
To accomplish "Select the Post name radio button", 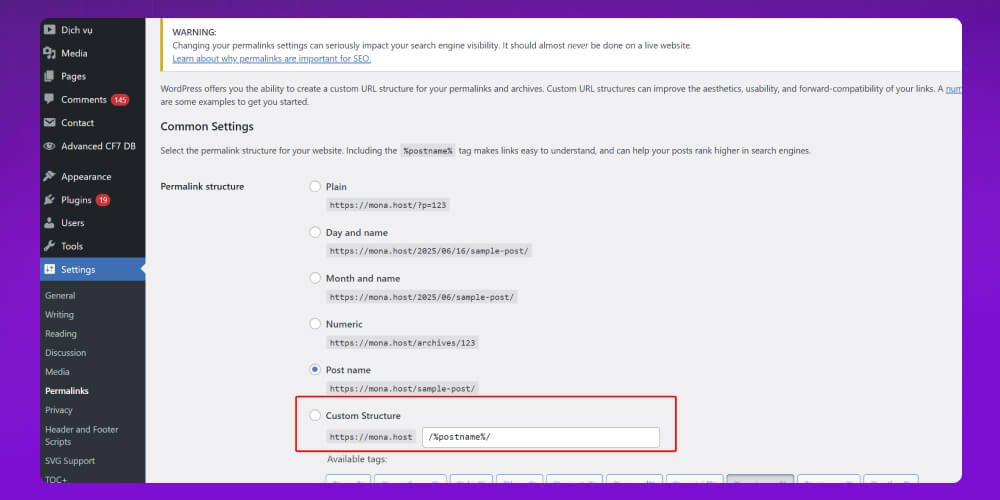I will pos(315,369).
